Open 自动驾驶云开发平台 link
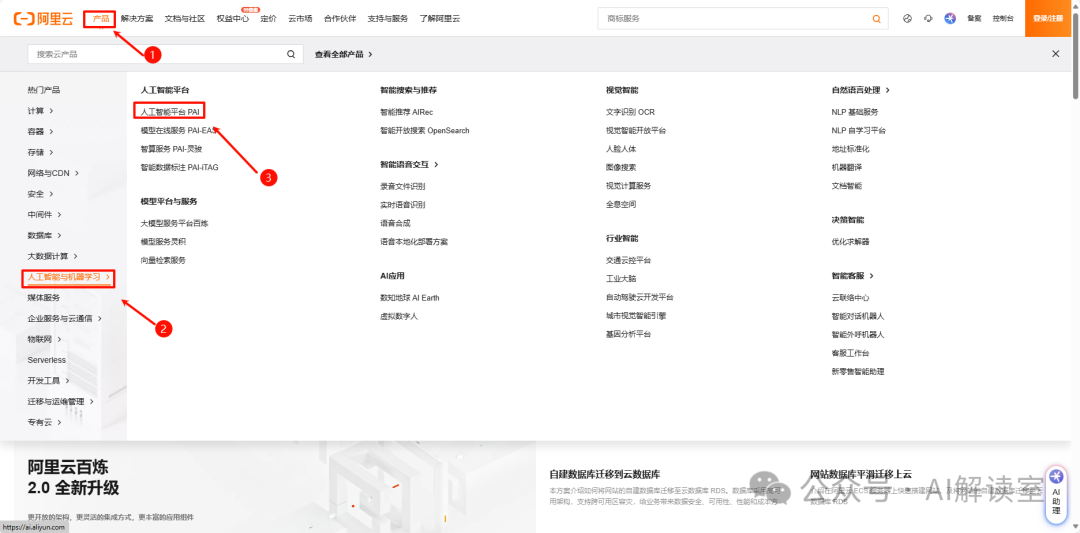 [x=640, y=297]
